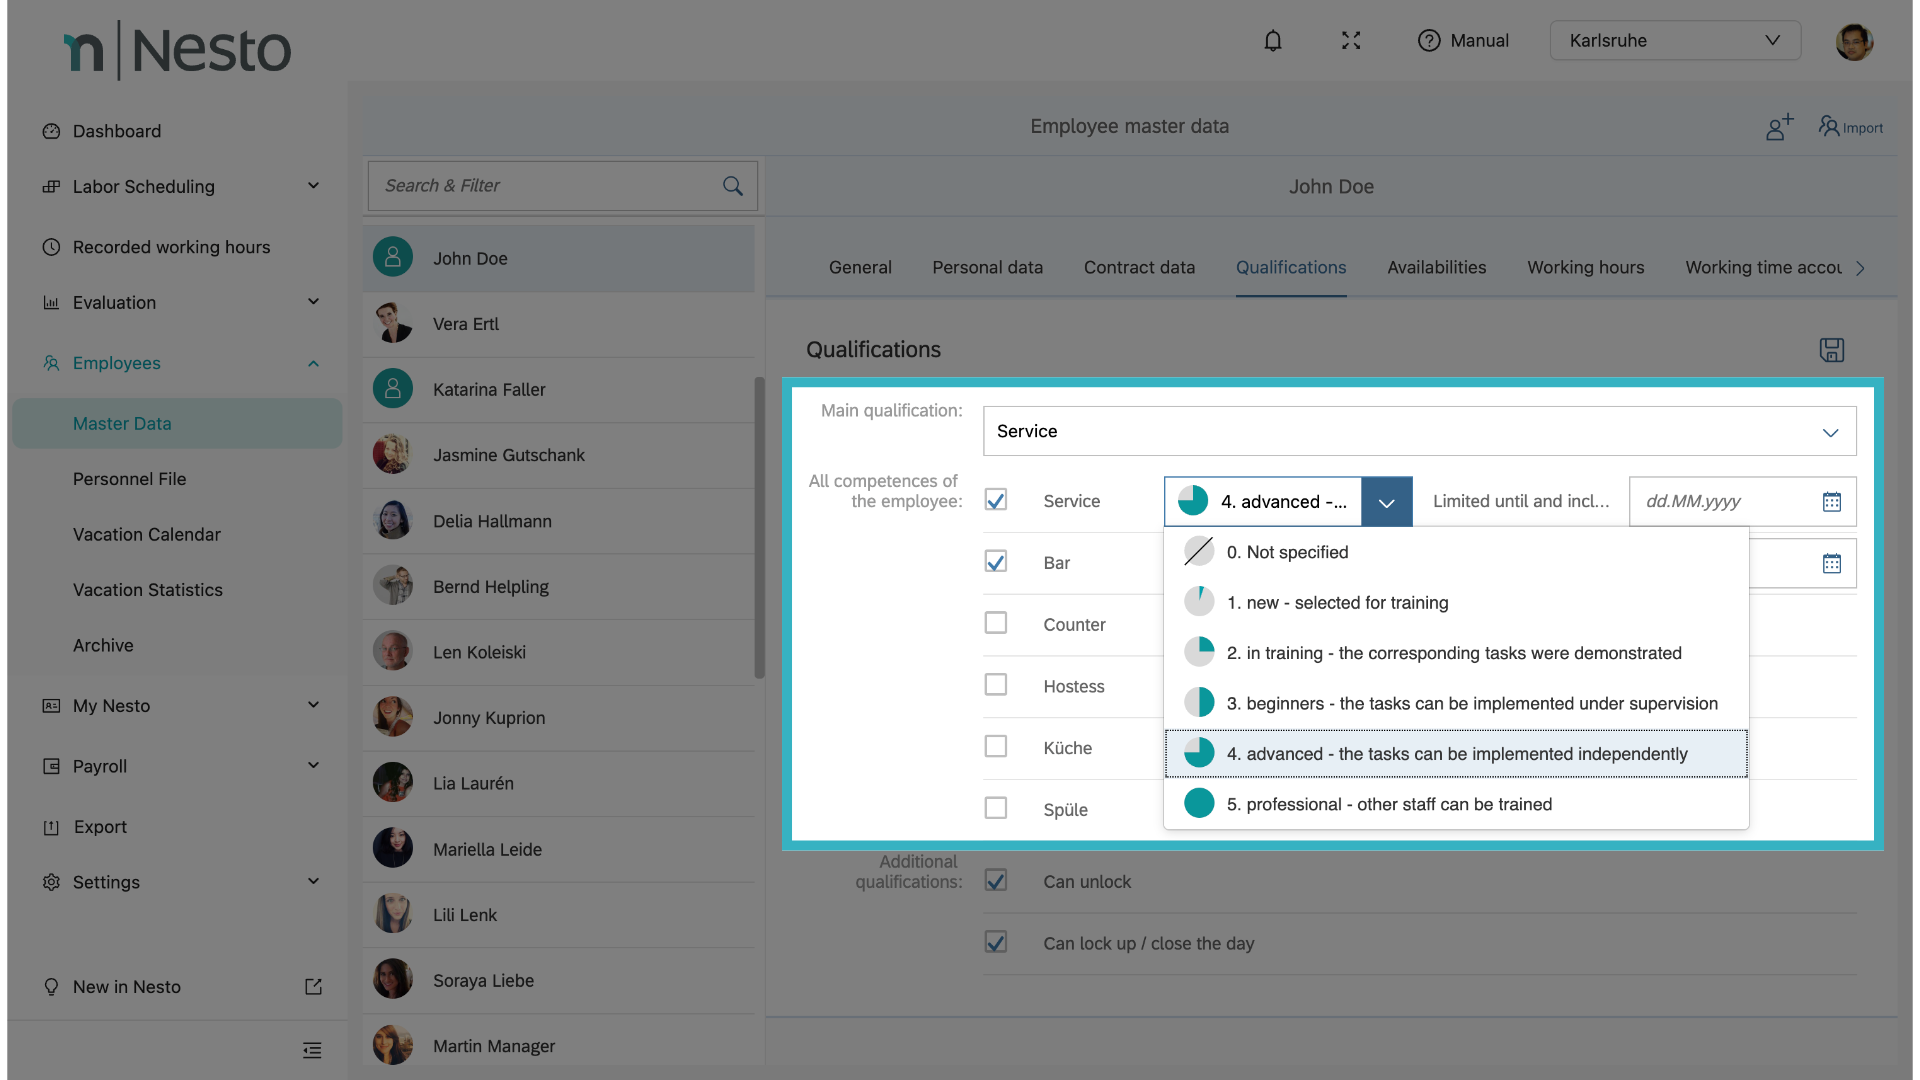Save qualifications with the disk icon
The width and height of the screenshot is (1920, 1080).
1831,350
